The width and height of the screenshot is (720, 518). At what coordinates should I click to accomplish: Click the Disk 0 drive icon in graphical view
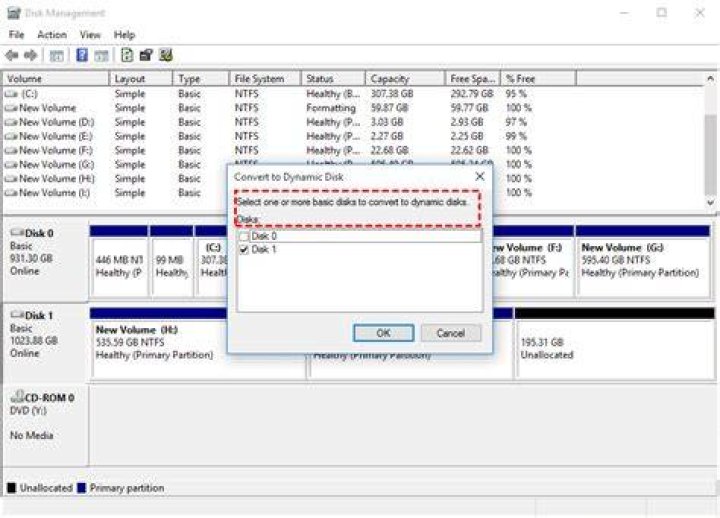(x=17, y=233)
